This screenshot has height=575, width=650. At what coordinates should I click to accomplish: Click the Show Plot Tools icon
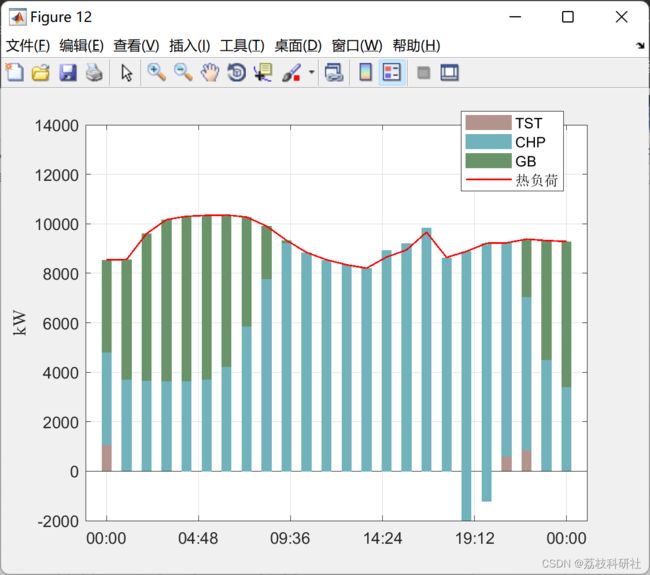[x=449, y=73]
